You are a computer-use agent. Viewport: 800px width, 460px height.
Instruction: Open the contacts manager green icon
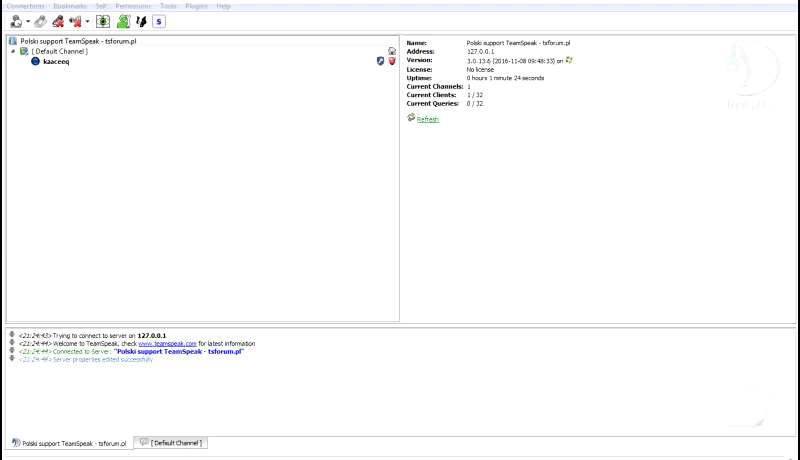click(x=123, y=21)
